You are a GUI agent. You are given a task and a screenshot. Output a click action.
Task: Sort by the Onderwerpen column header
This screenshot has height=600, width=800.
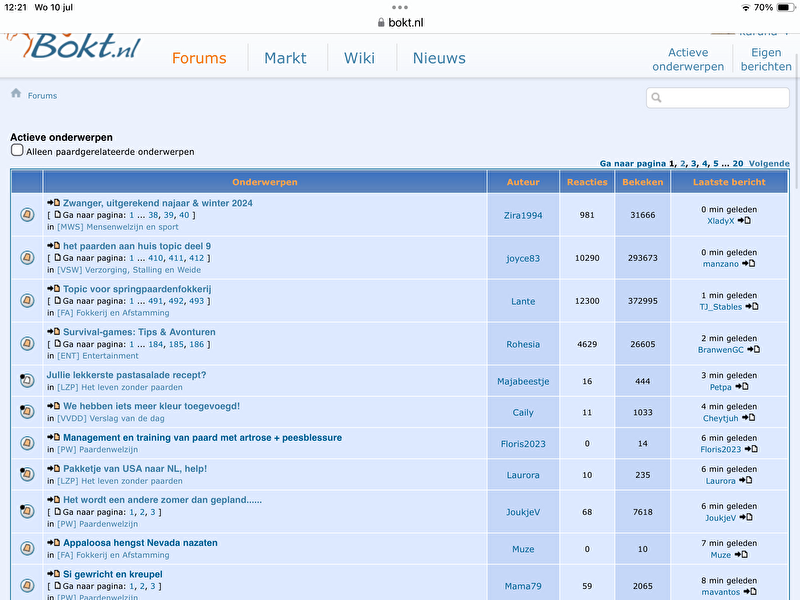point(264,182)
